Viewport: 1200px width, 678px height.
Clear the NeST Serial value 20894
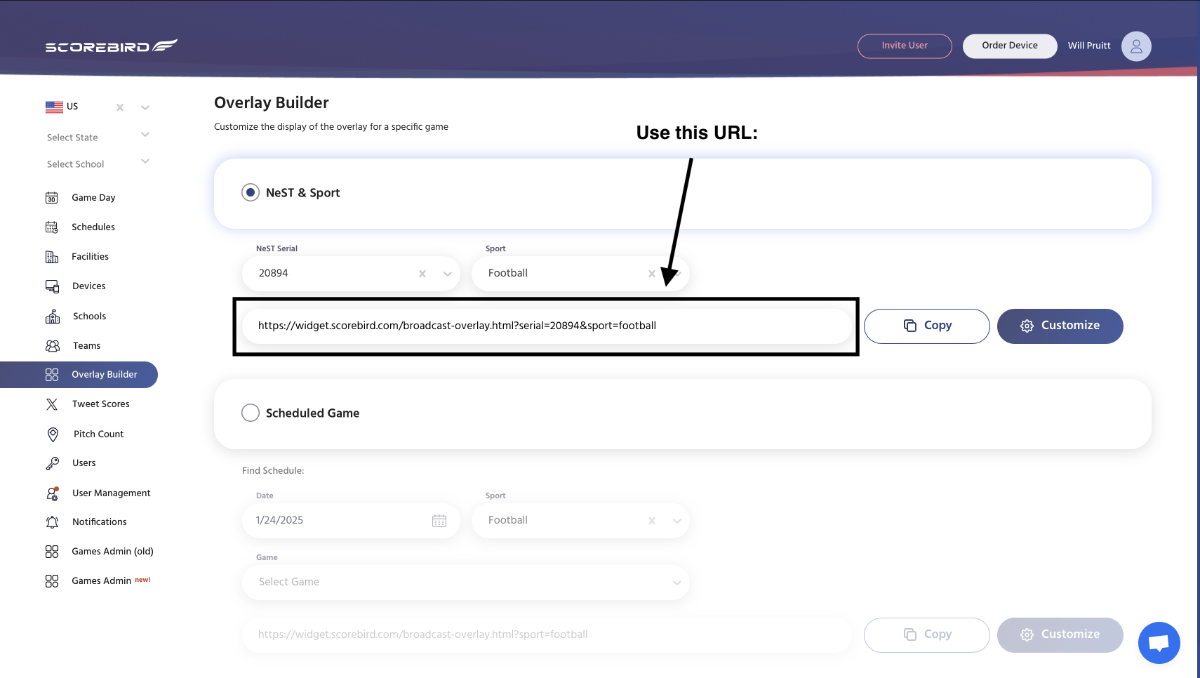422,273
